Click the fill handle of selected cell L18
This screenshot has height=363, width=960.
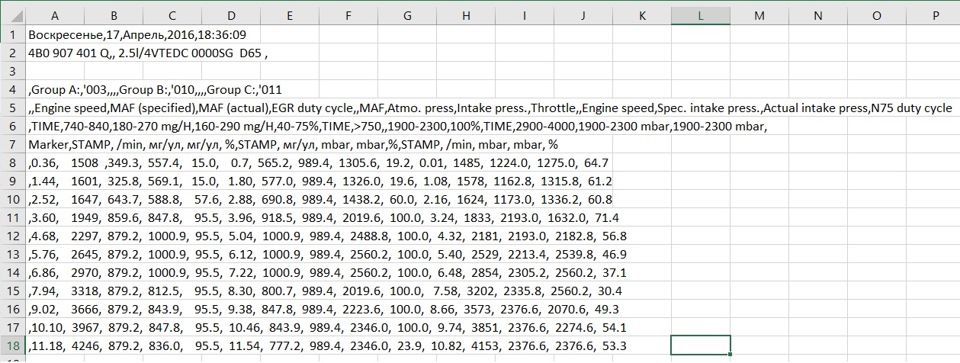click(x=730, y=354)
